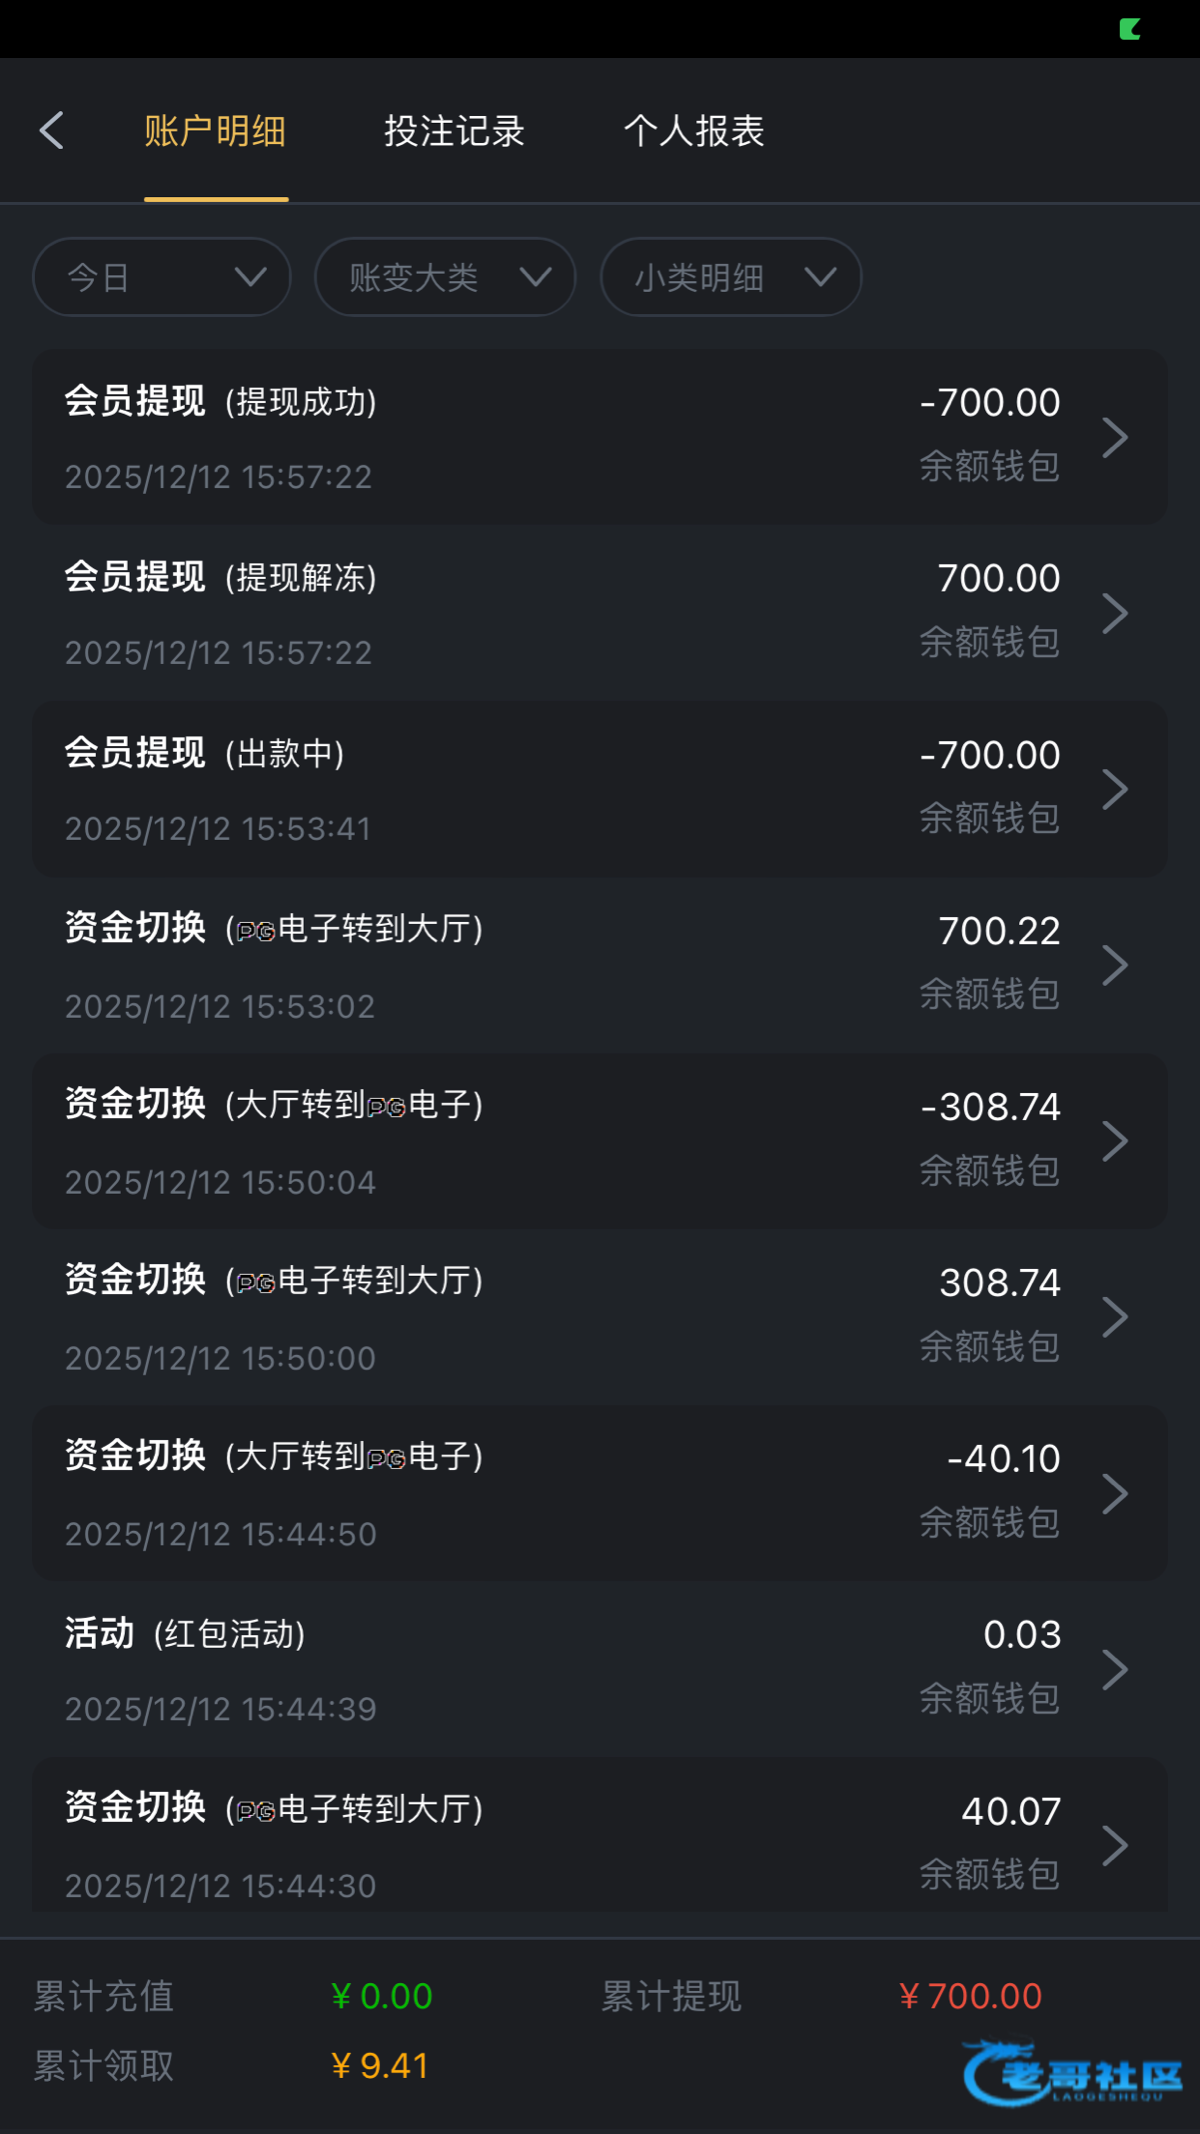Screen dimensions: 1200x2134
Task: Tap chevron beside the 700.22 transfer
Action: 1114,965
